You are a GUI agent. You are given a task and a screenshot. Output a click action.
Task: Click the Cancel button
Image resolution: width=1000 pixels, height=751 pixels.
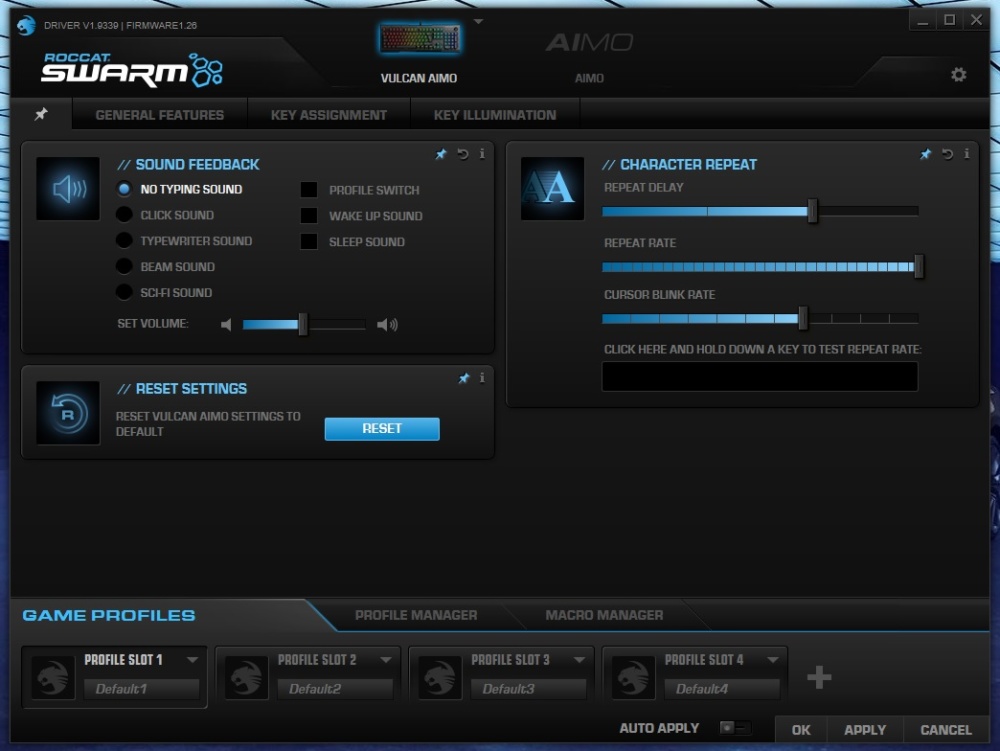click(946, 730)
